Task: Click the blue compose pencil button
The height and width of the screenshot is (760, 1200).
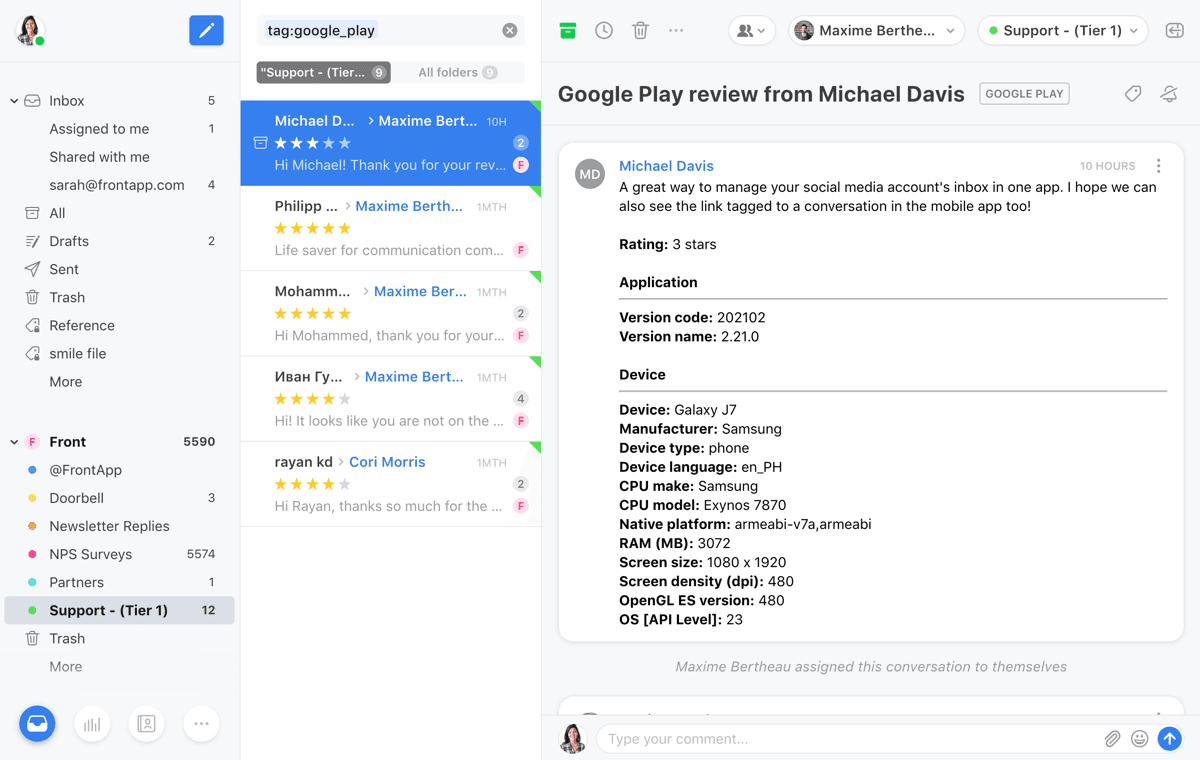Action: tap(206, 30)
